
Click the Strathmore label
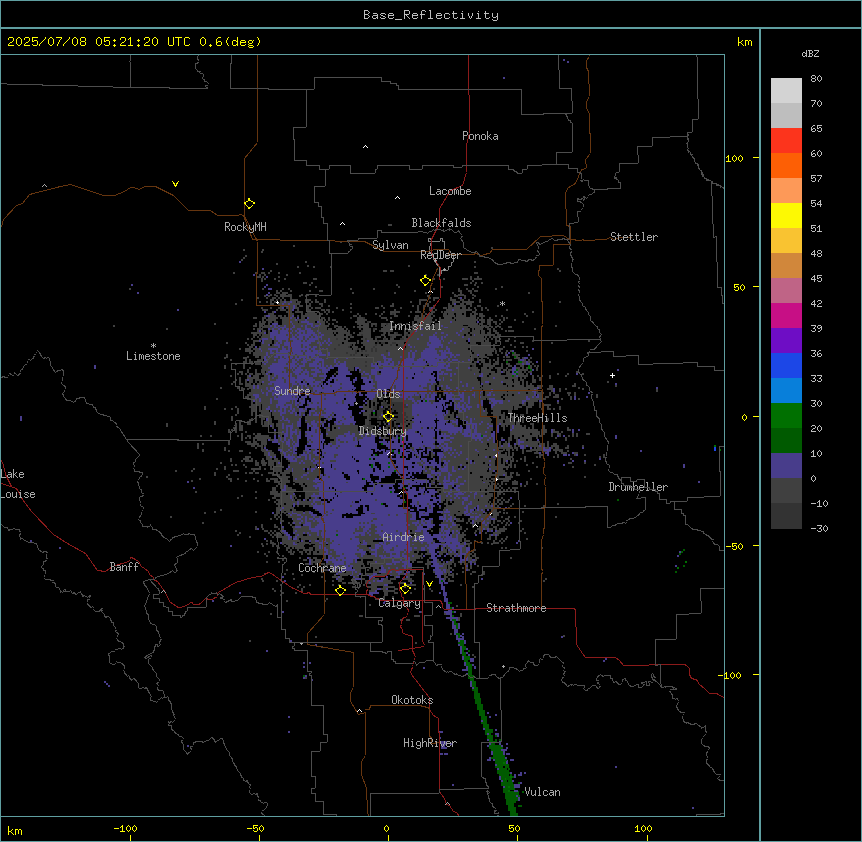(x=516, y=608)
